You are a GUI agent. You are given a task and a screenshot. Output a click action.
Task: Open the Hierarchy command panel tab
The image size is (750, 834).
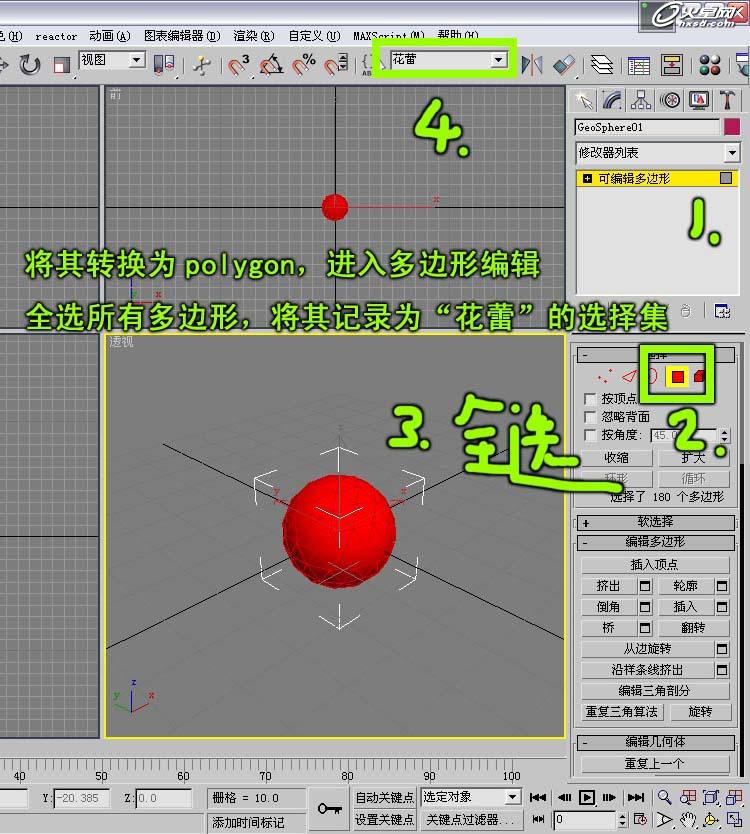point(641,100)
